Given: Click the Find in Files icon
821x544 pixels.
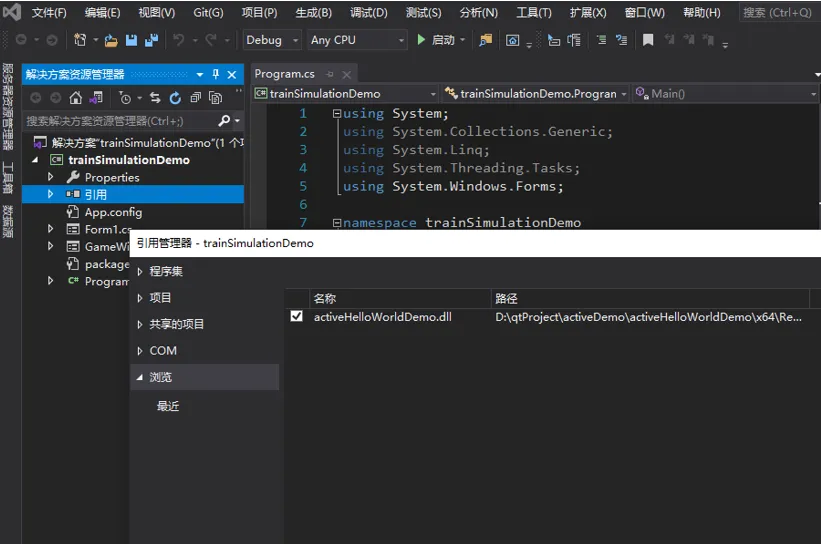Looking at the screenshot, I should click(x=486, y=40).
